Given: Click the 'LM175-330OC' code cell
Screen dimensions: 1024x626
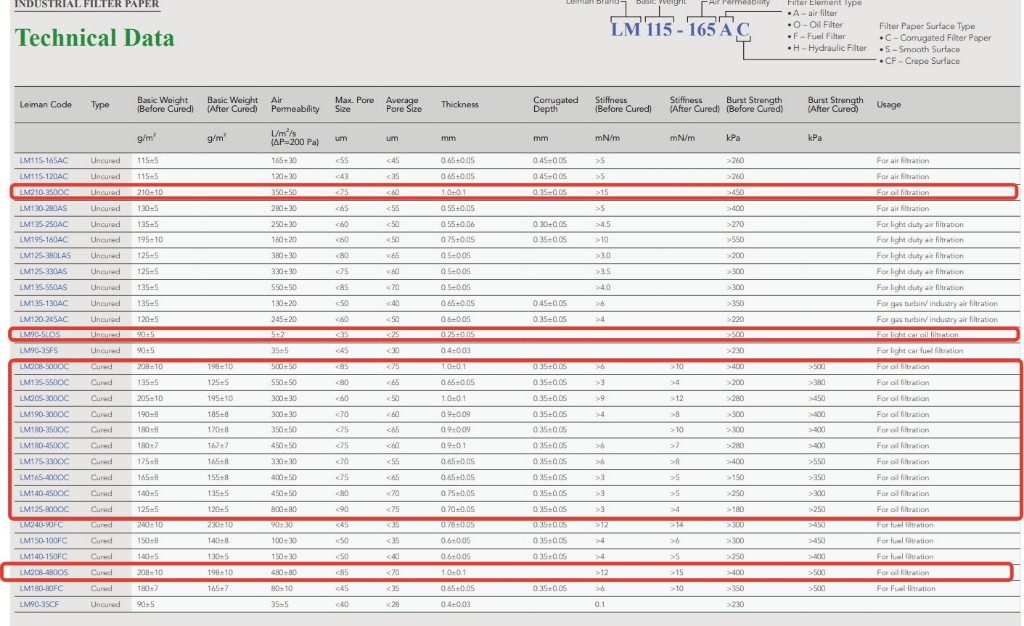Looking at the screenshot, I should (44, 462).
